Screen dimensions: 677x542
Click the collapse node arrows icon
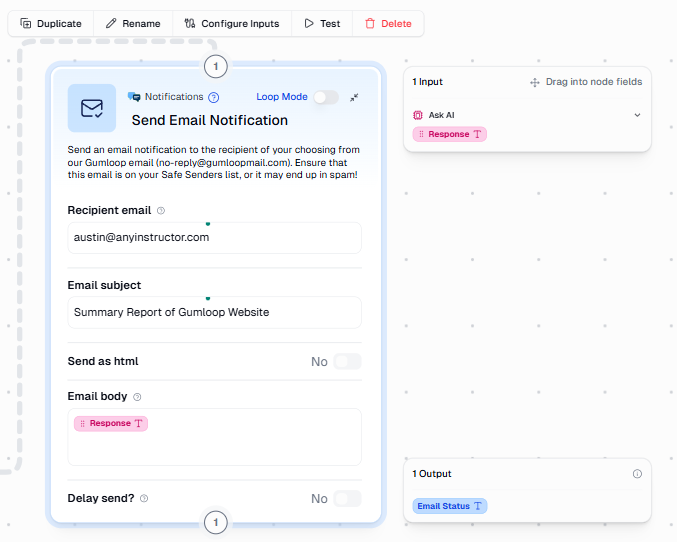[x=354, y=98]
